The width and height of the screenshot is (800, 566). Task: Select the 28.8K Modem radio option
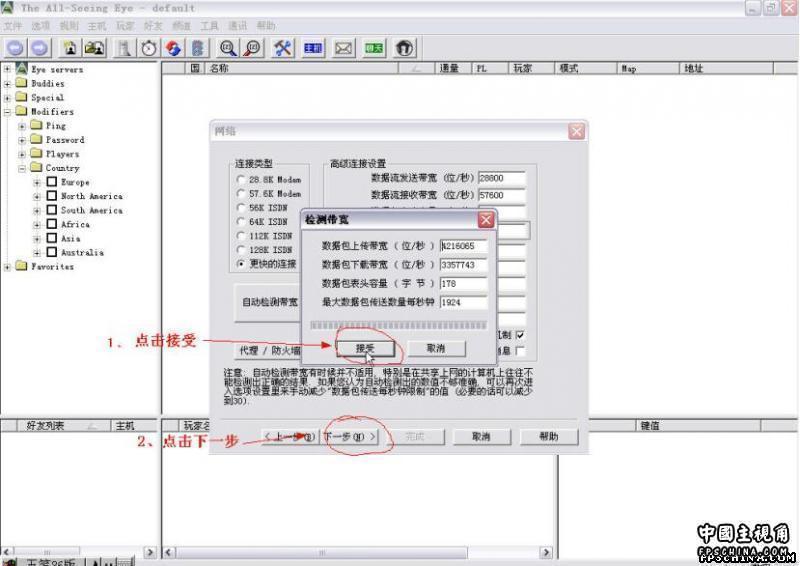tap(241, 180)
